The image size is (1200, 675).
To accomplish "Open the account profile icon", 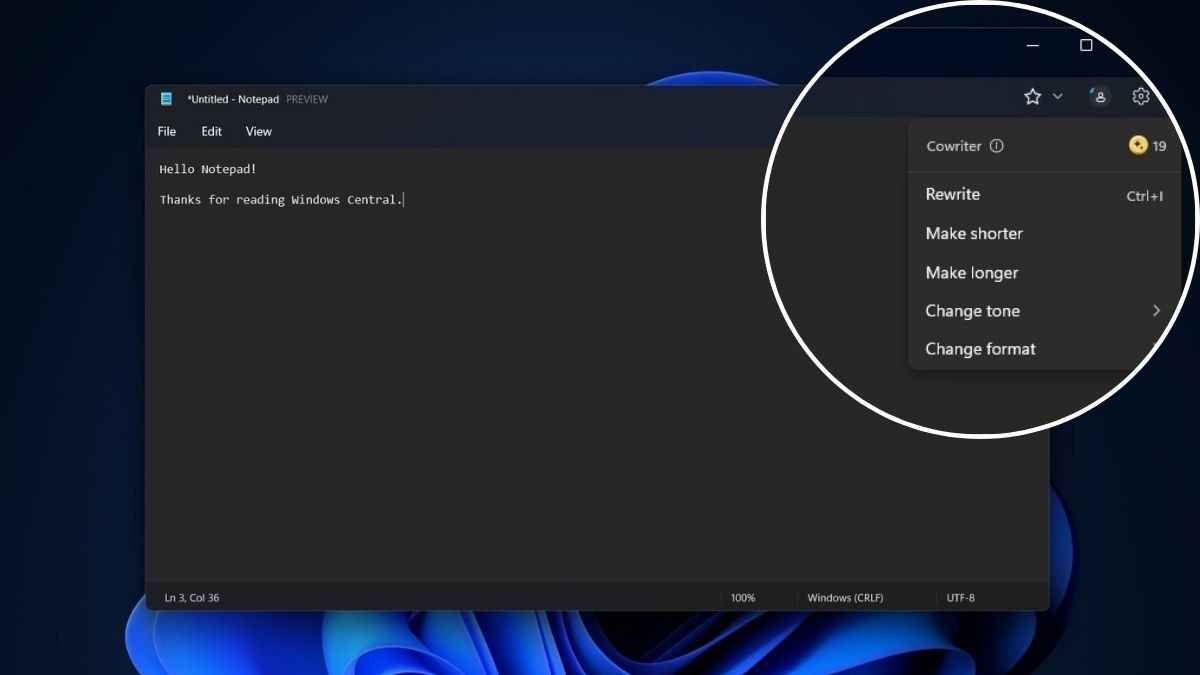I will pyautogui.click(x=1099, y=96).
